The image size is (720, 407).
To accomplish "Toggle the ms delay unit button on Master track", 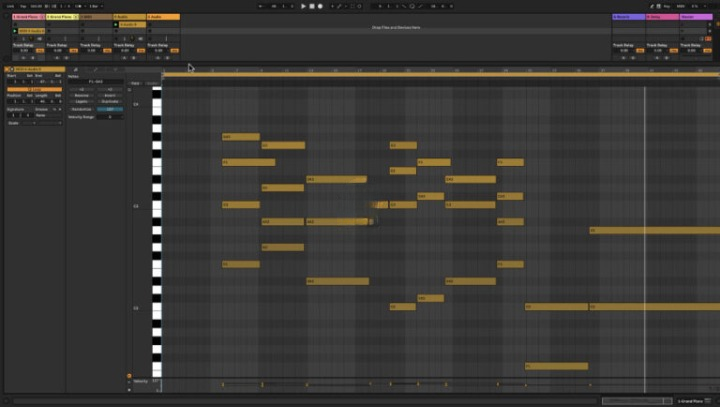I will coord(707,51).
